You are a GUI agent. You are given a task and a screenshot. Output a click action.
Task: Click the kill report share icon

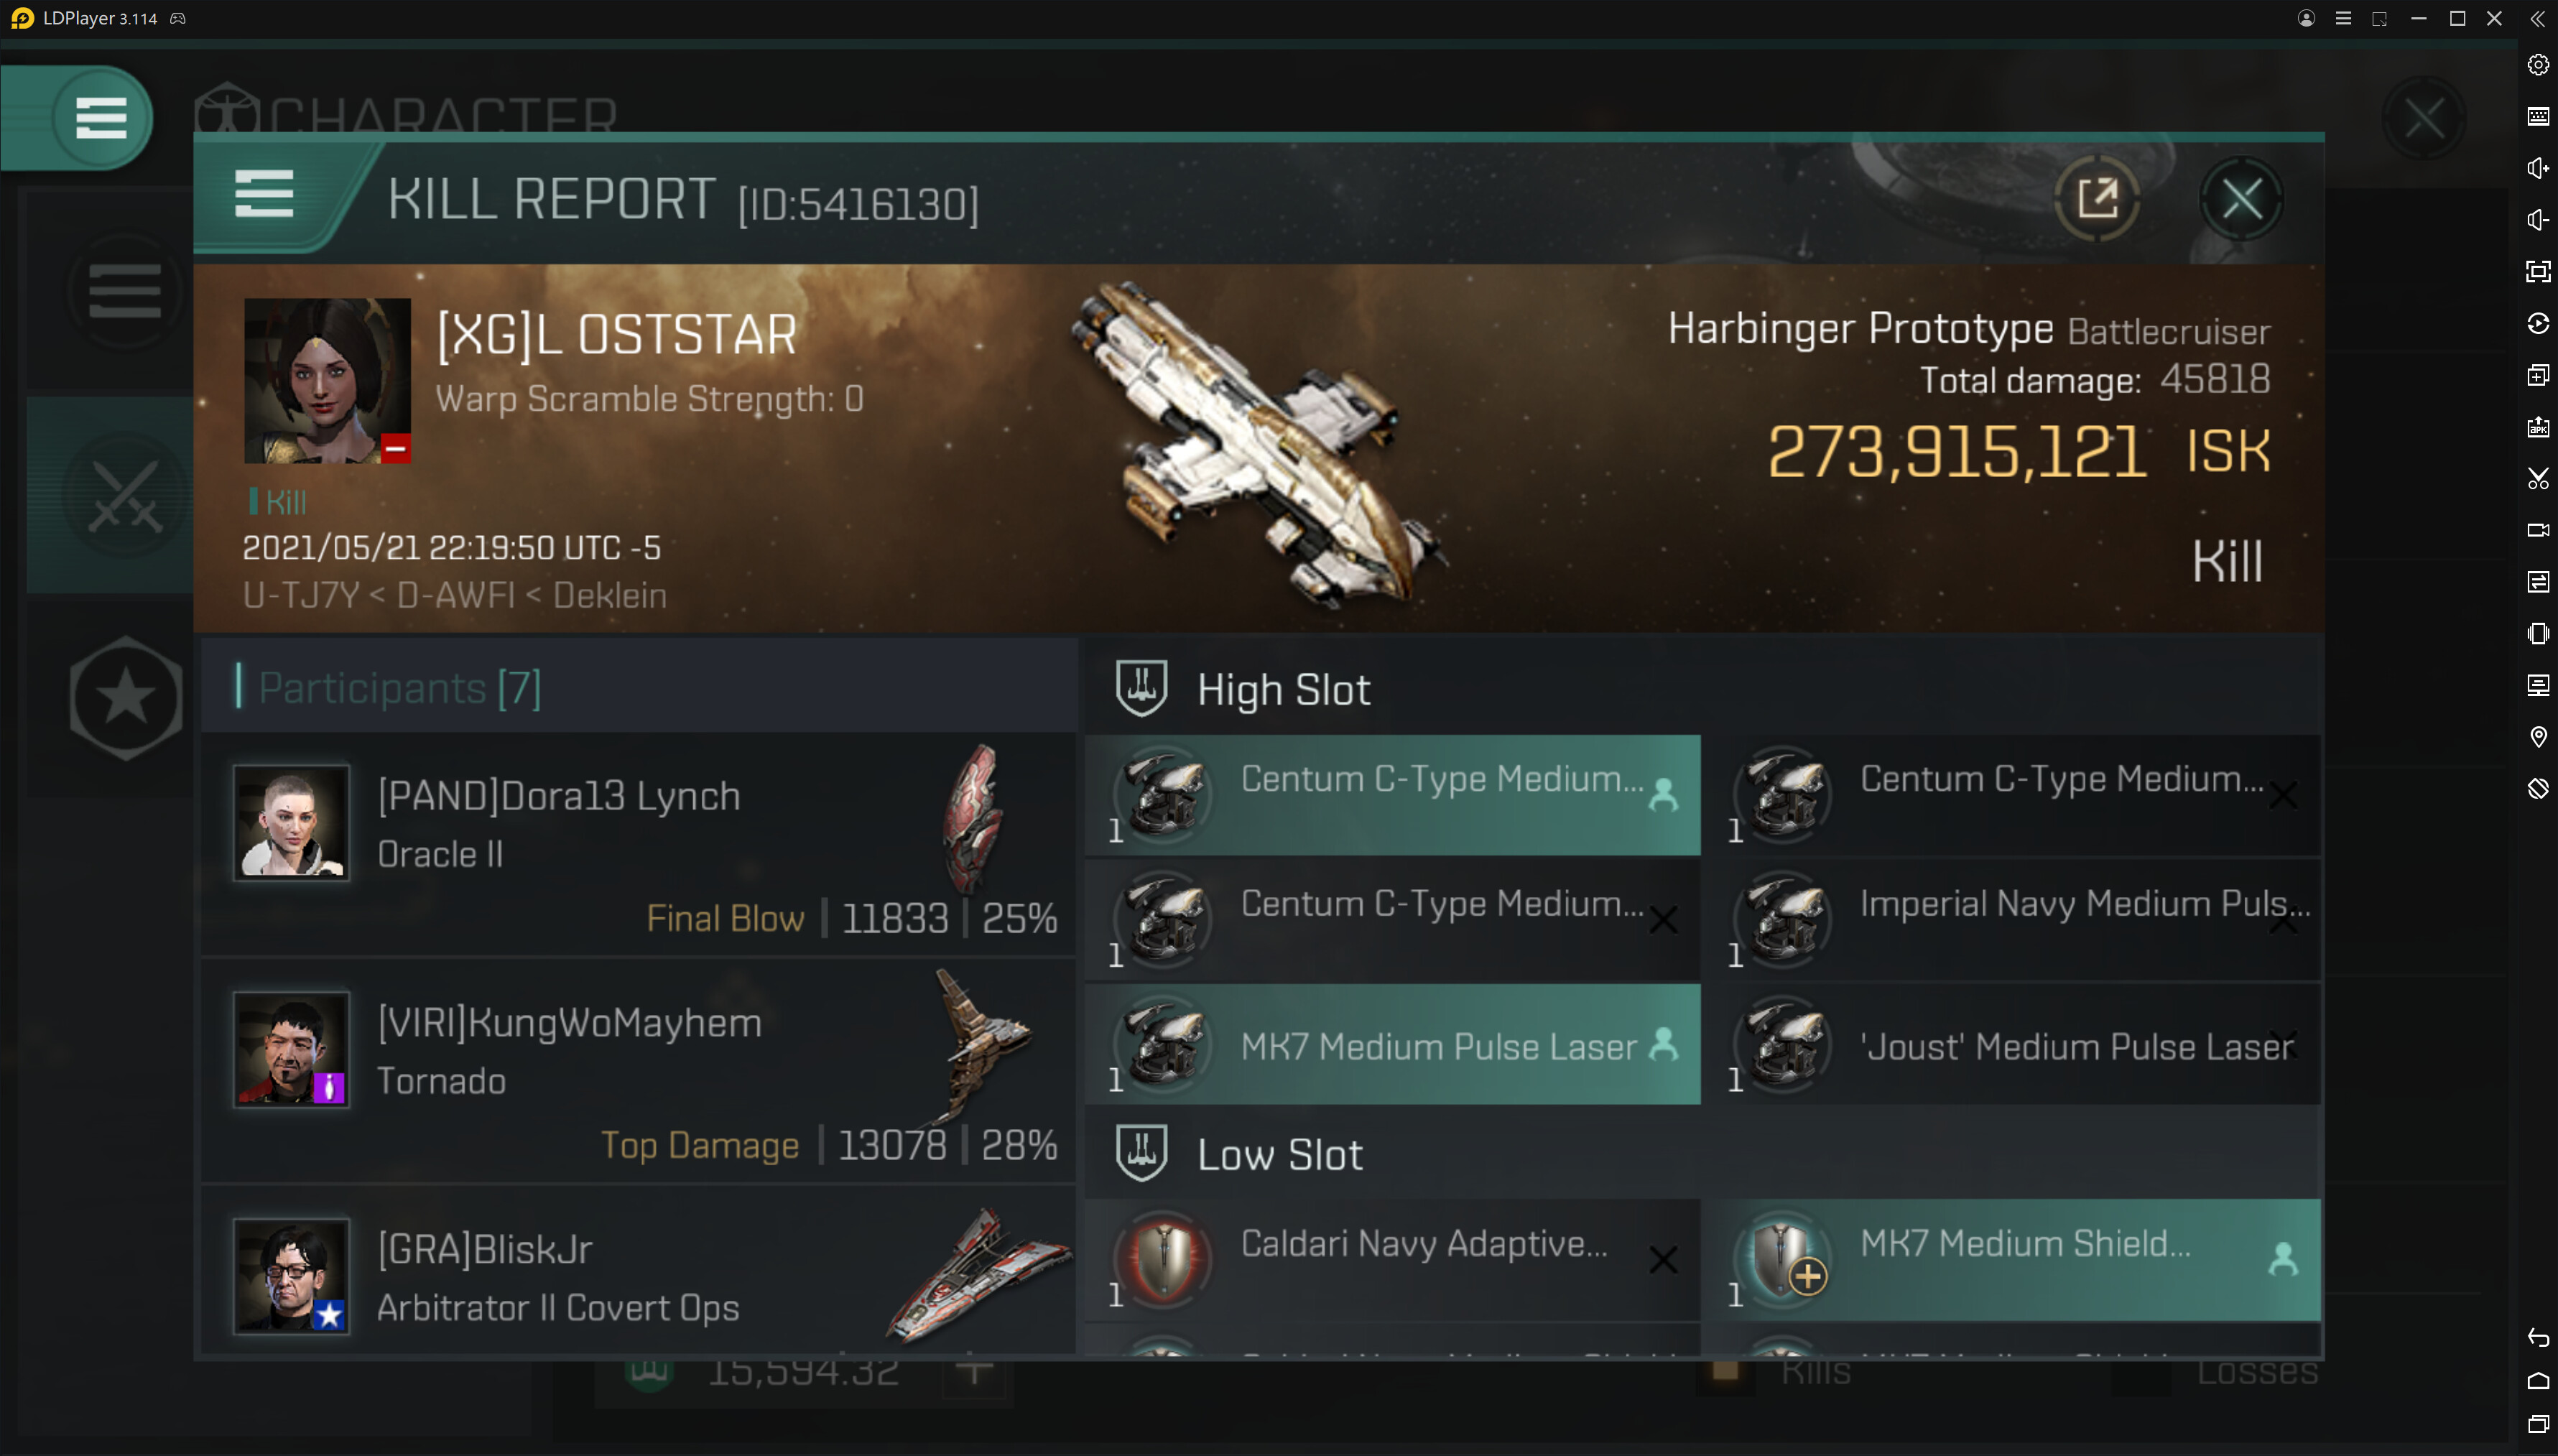pos(2097,198)
